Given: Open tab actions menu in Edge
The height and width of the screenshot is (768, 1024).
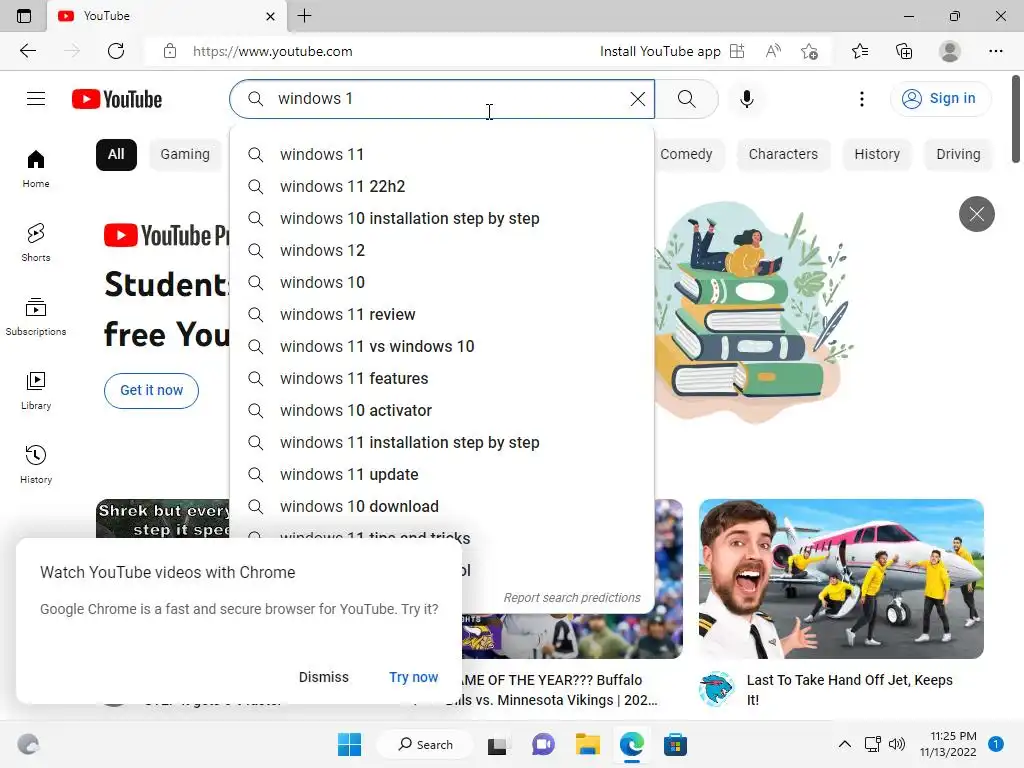Looking at the screenshot, I should click(x=24, y=16).
